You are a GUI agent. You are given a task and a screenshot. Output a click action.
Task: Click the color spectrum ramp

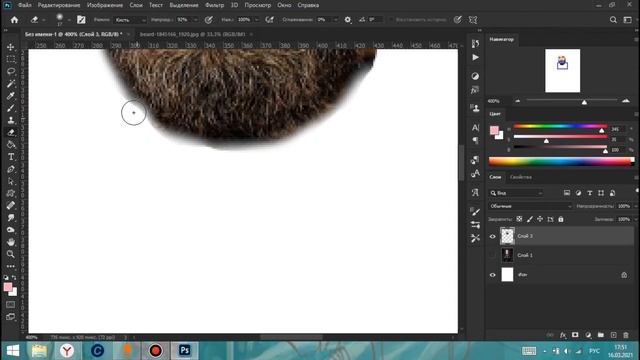561,162
